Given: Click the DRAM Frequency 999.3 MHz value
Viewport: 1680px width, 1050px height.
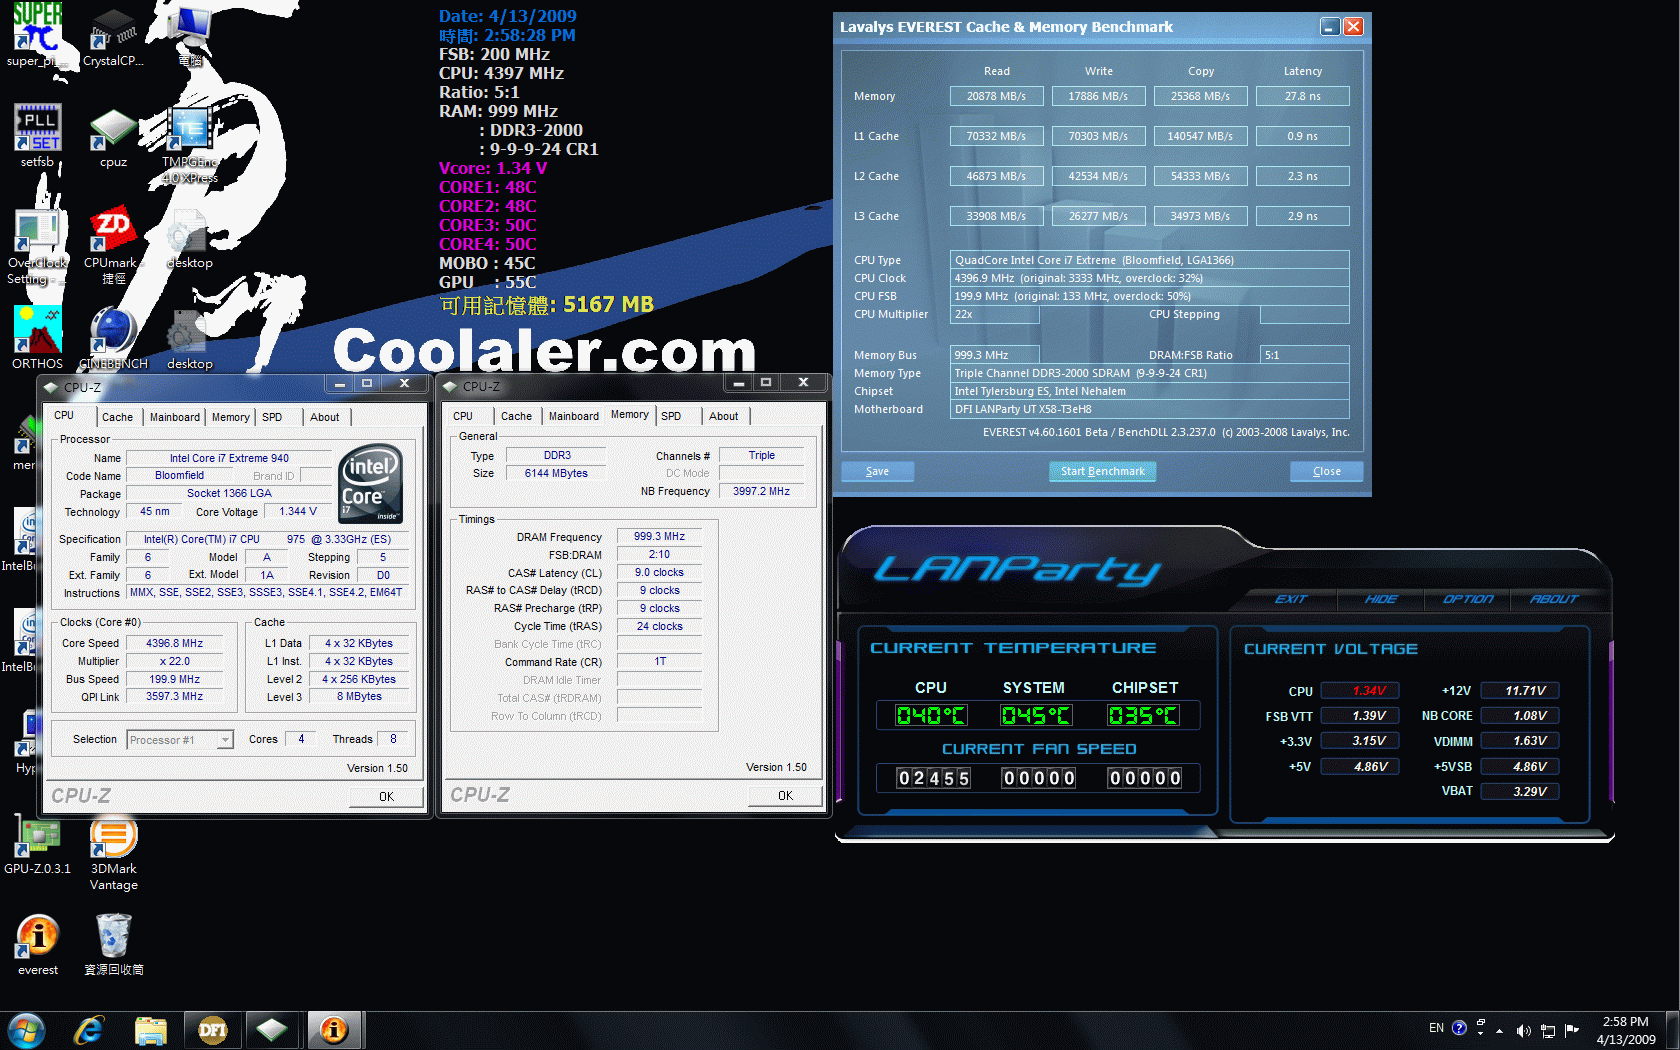Looking at the screenshot, I should (x=659, y=536).
